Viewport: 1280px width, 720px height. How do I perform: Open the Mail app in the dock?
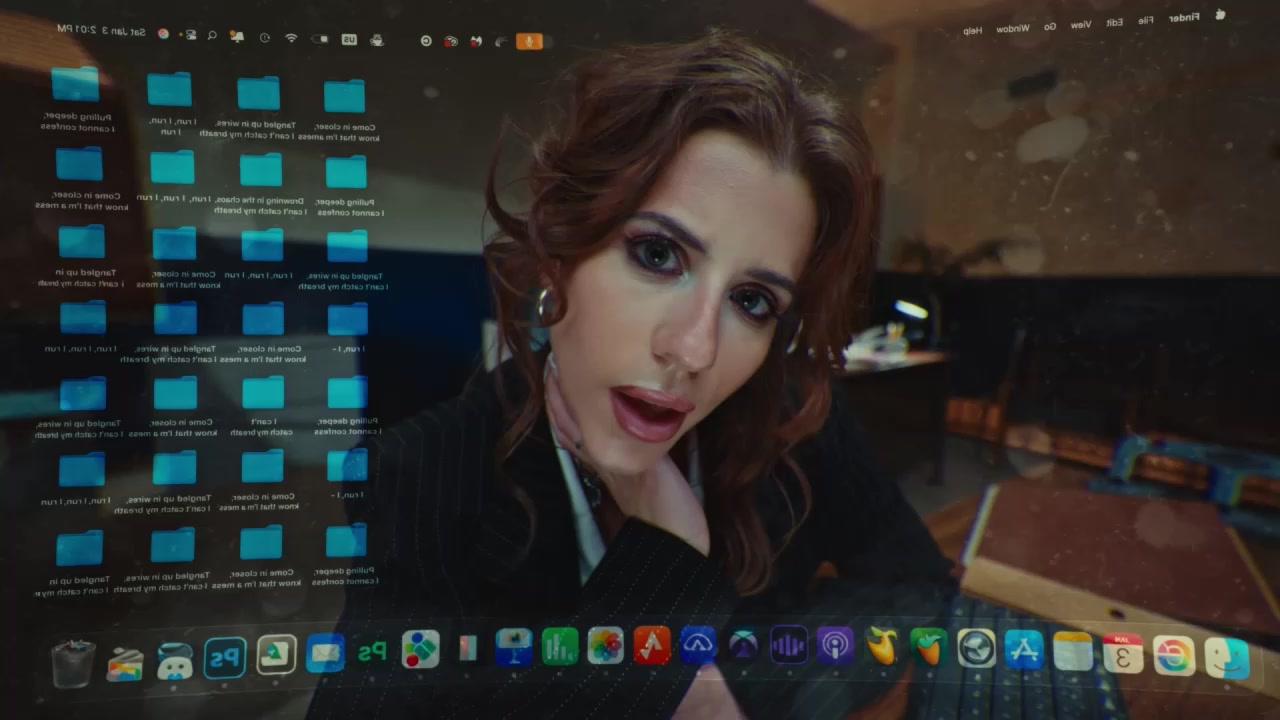coord(325,653)
